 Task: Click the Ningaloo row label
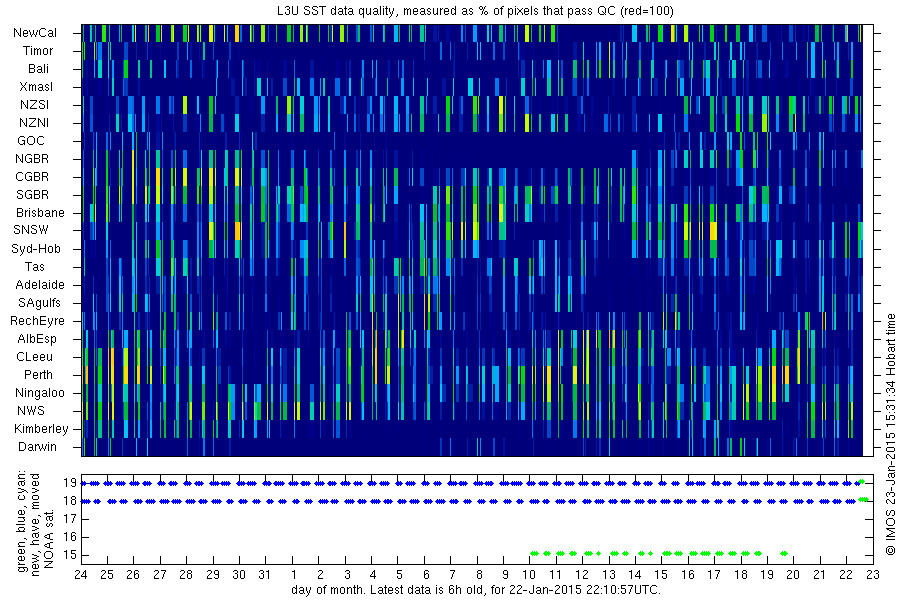tap(40, 393)
